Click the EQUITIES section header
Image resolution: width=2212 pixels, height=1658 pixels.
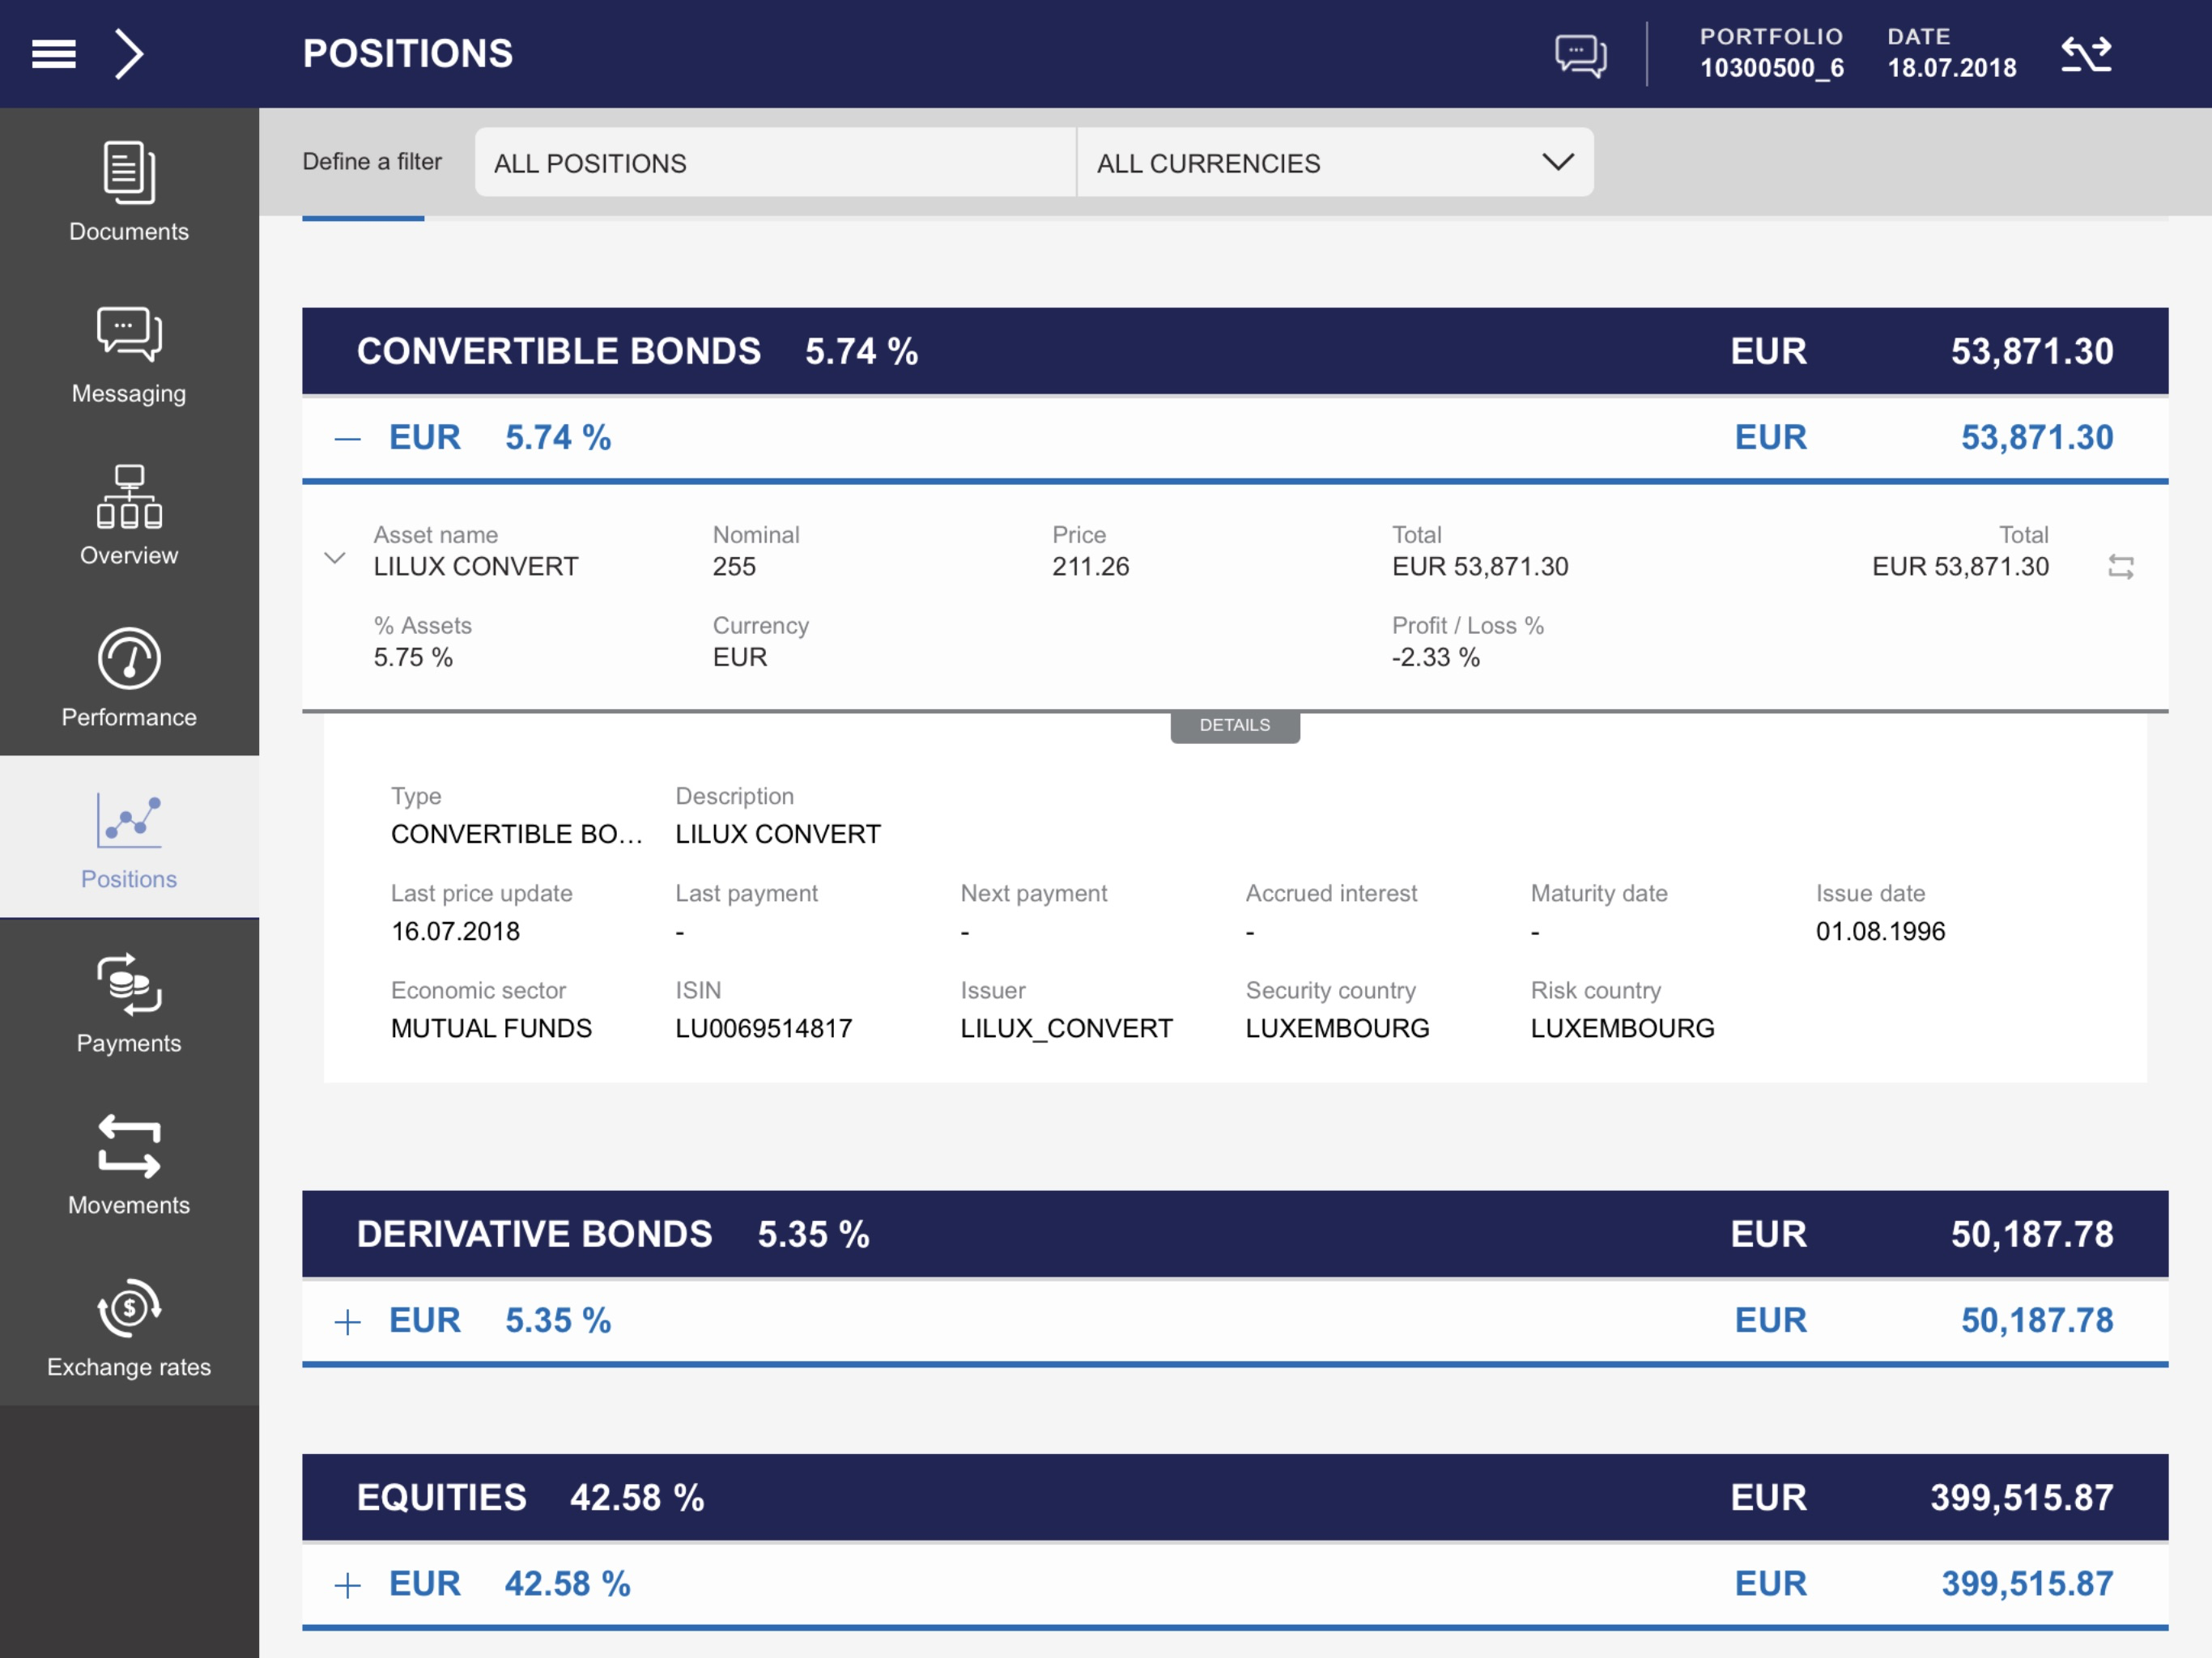(x=1235, y=1497)
